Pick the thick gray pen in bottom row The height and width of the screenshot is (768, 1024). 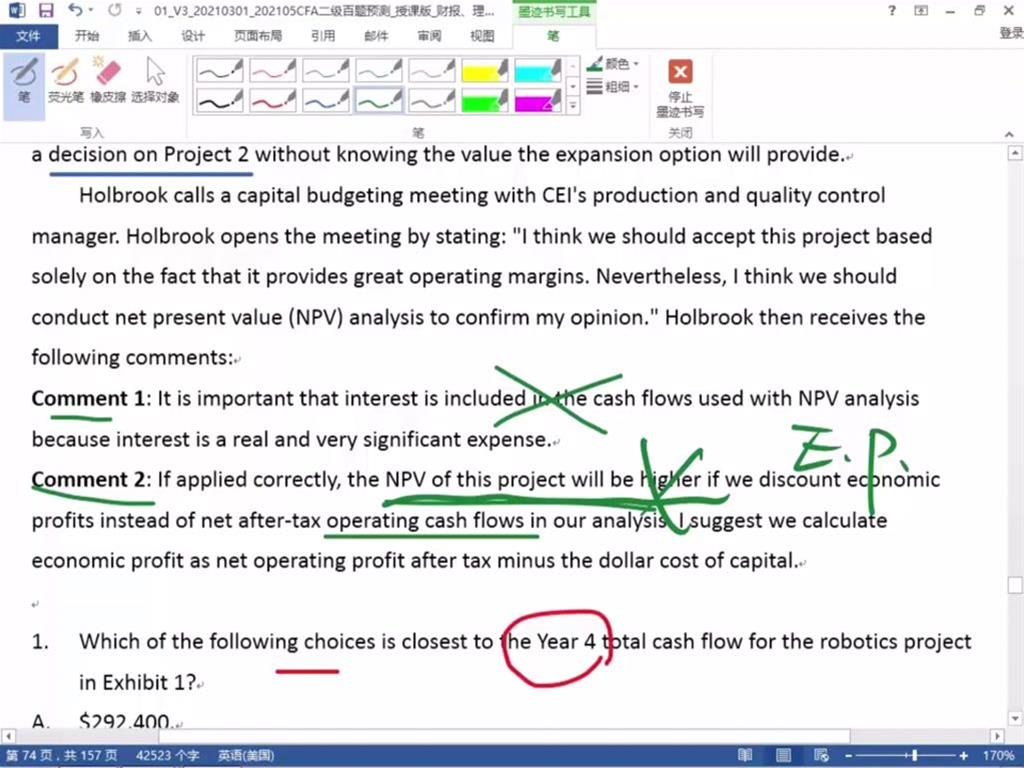(432, 101)
